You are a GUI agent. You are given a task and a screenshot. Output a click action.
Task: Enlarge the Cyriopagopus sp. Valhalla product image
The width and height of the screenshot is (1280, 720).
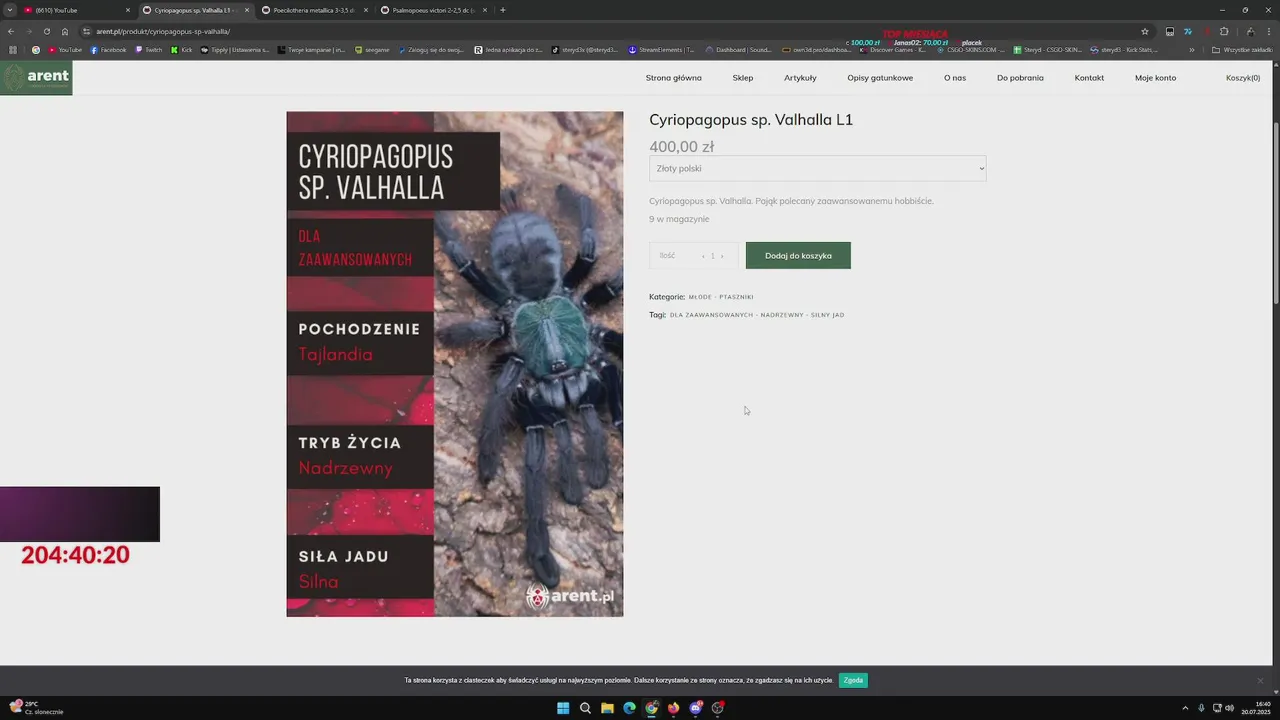tap(455, 364)
